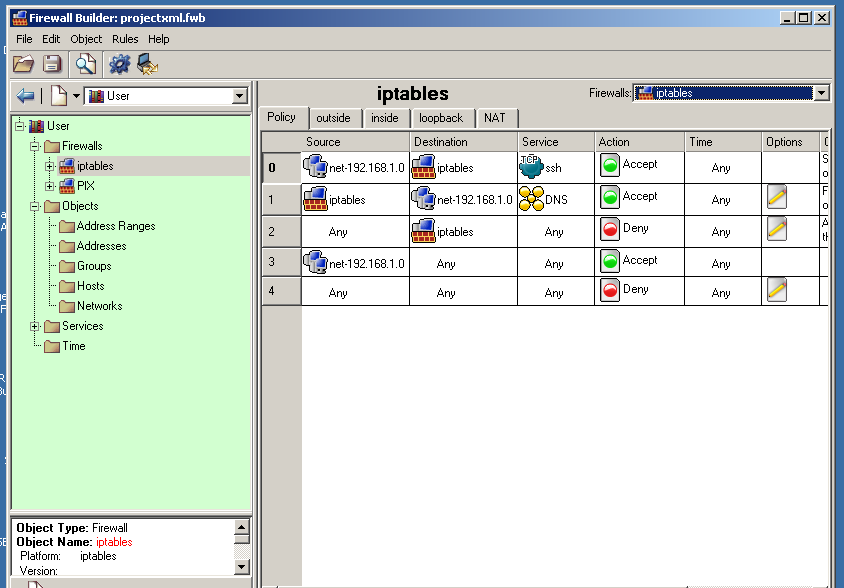
Task: Select rule number 3 row header
Action: pos(282,262)
